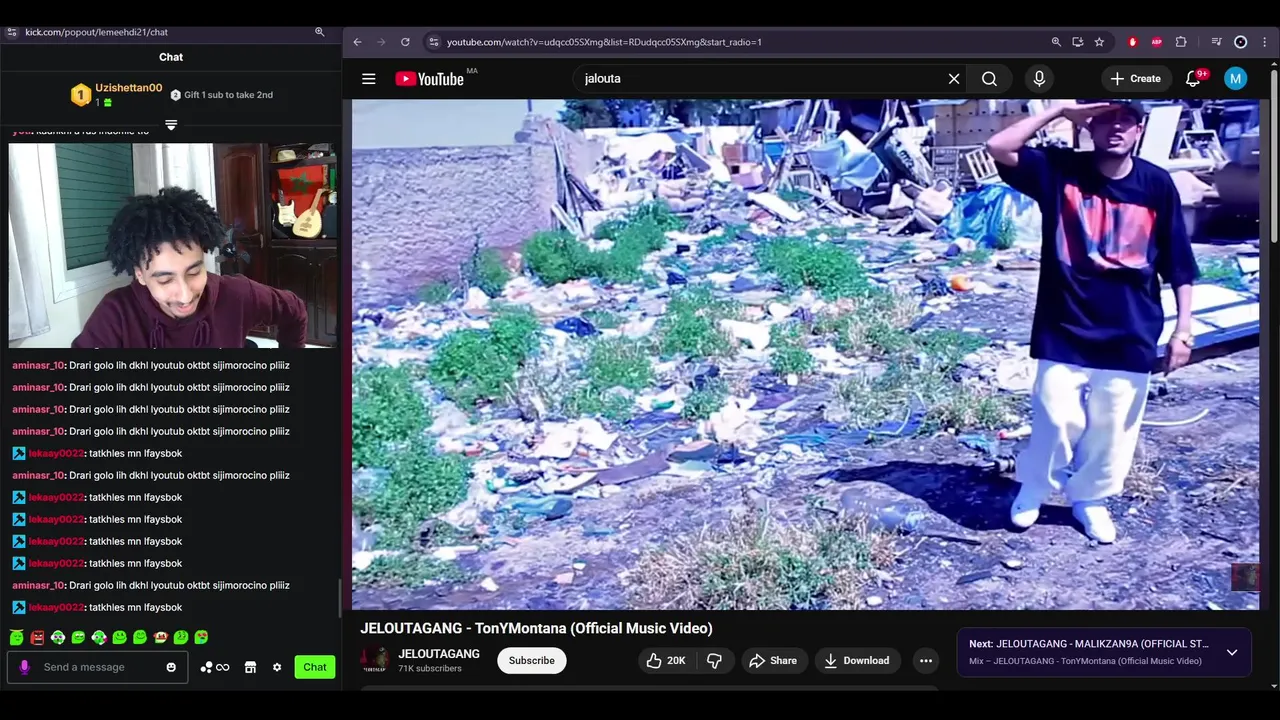Click the streamer webcam video in Kick chat
Image resolution: width=1280 pixels, height=720 pixels.
[x=173, y=245]
